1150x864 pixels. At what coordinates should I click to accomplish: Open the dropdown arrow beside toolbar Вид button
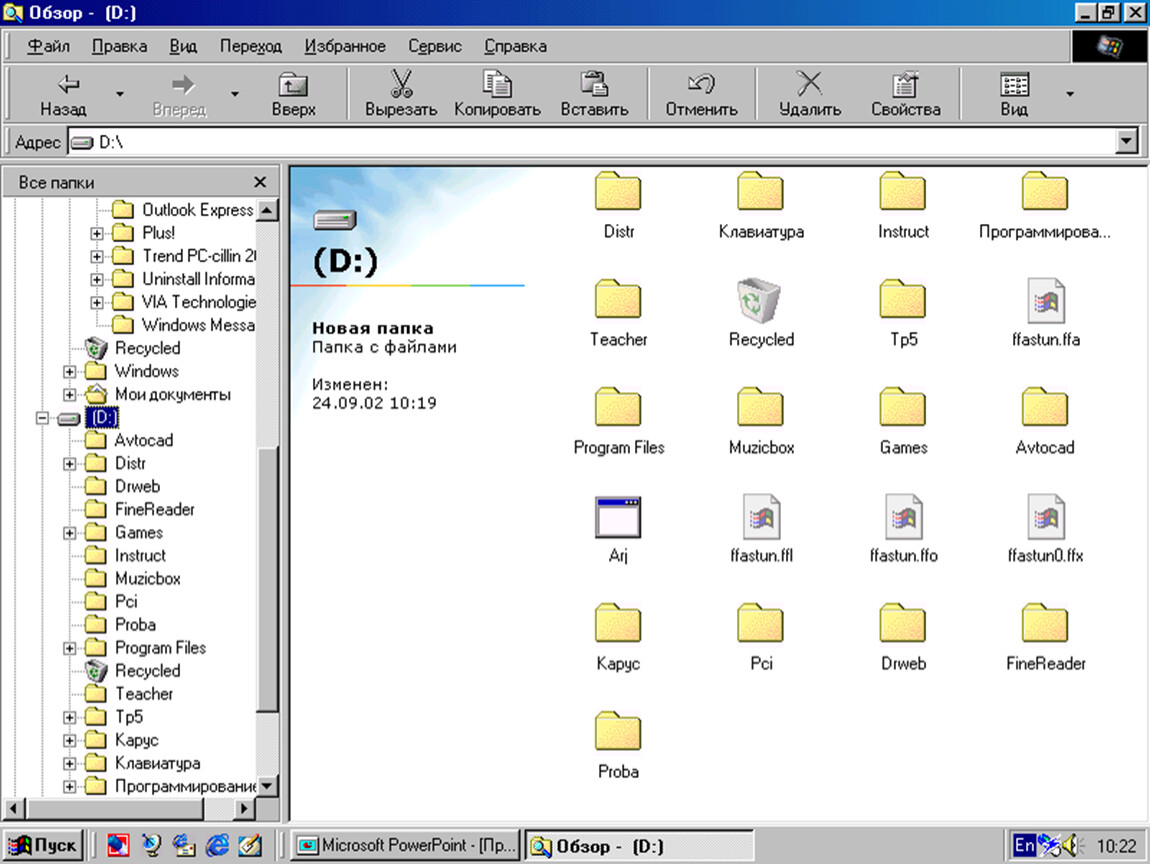(1070, 94)
